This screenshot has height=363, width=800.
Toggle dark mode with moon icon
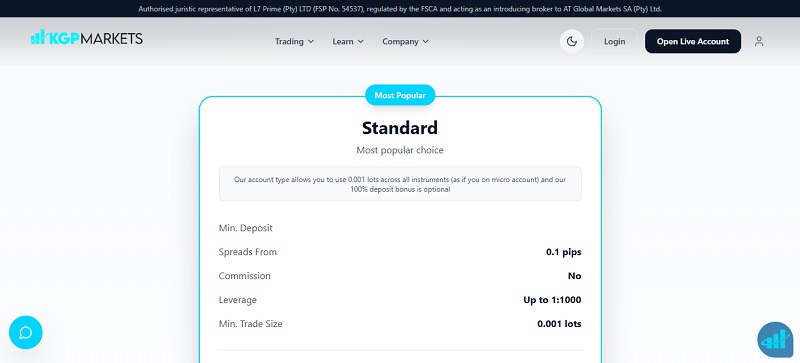pos(572,41)
